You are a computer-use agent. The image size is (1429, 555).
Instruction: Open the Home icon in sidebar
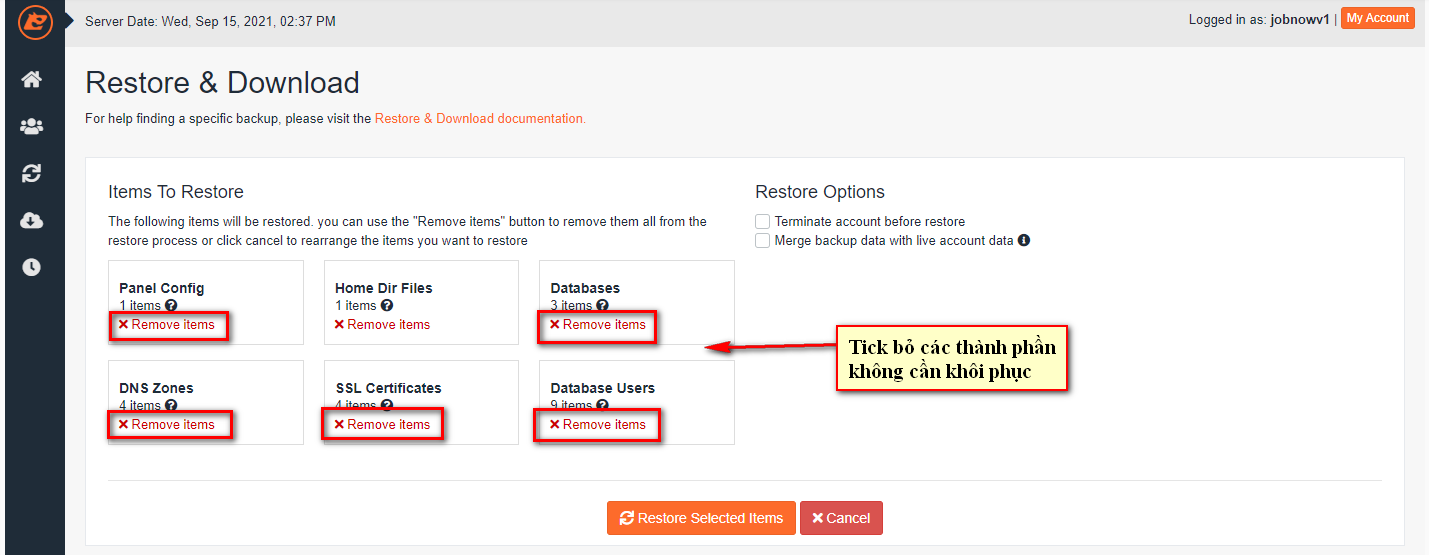32,79
